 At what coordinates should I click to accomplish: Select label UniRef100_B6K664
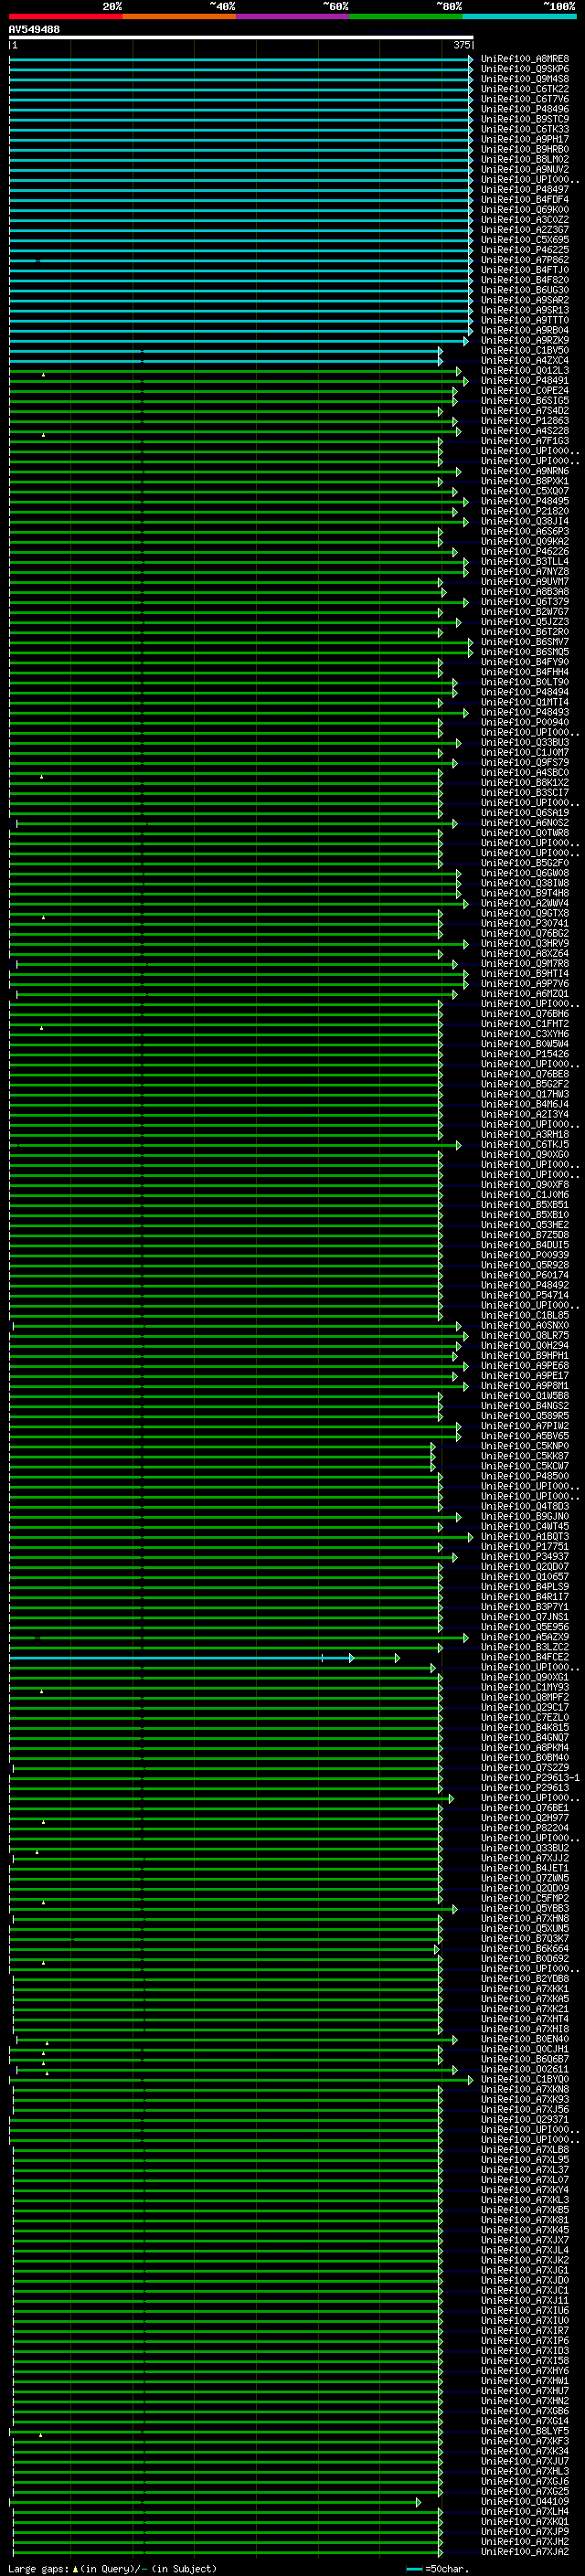[525, 1948]
